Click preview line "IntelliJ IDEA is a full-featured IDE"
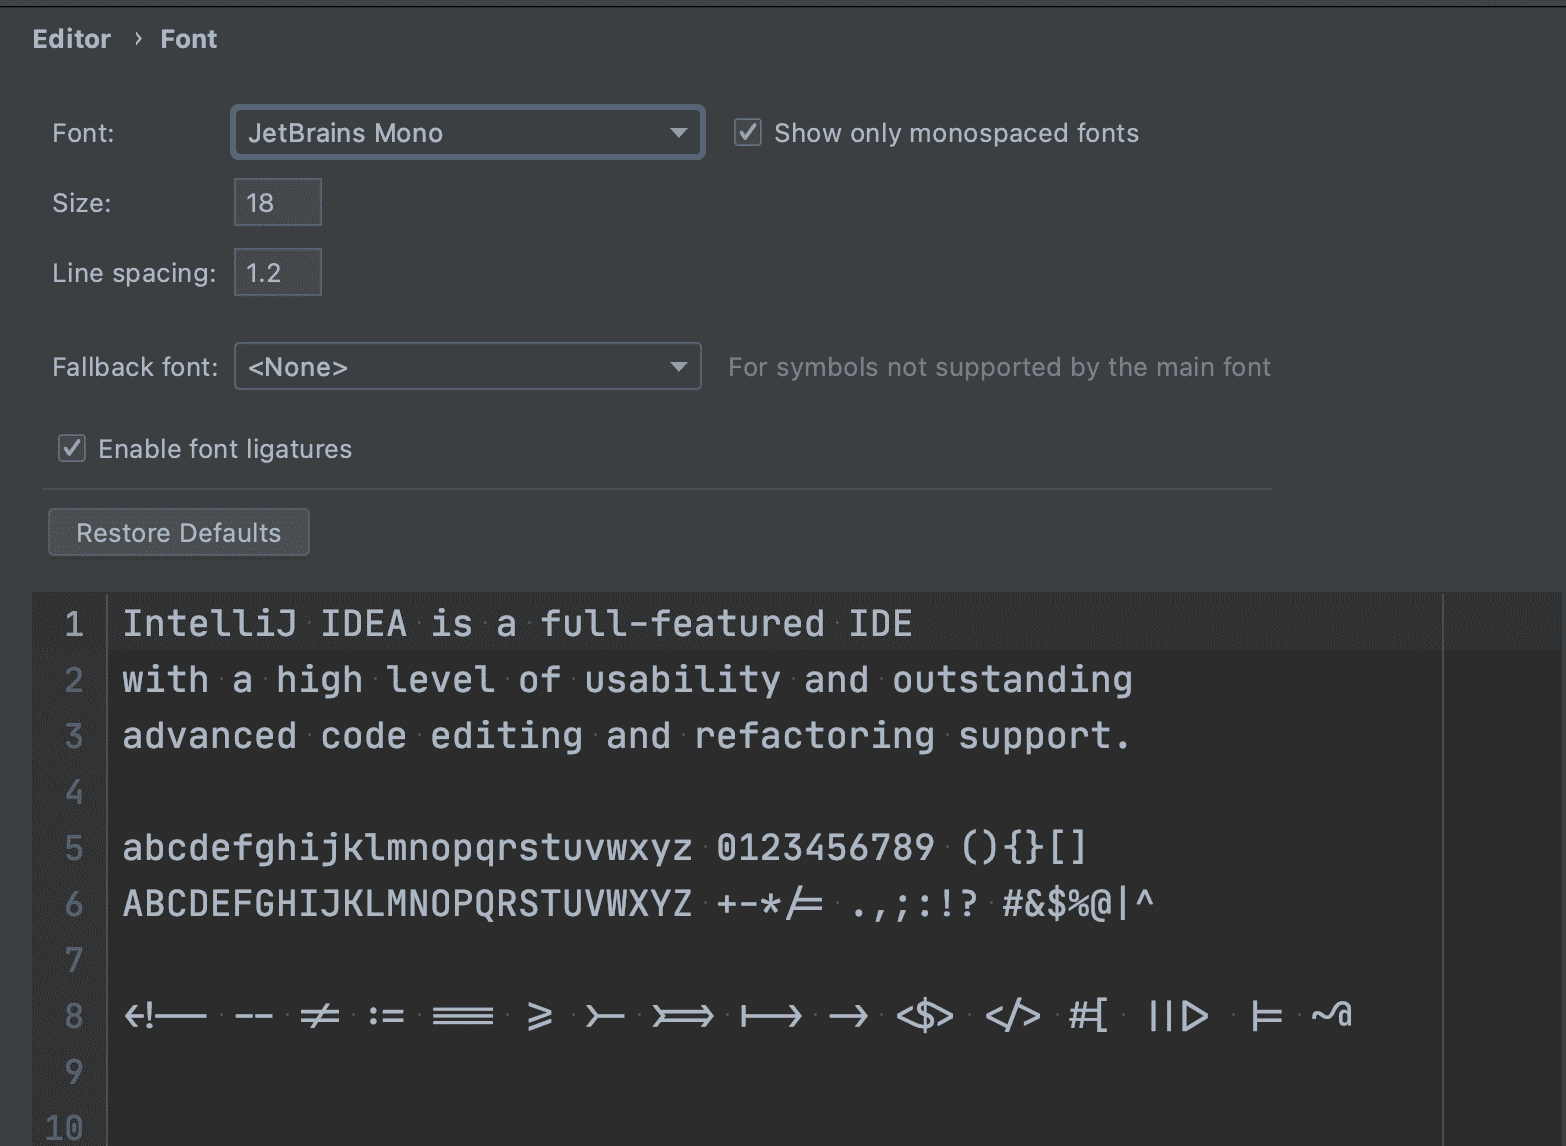This screenshot has height=1146, width=1566. pyautogui.click(x=517, y=624)
